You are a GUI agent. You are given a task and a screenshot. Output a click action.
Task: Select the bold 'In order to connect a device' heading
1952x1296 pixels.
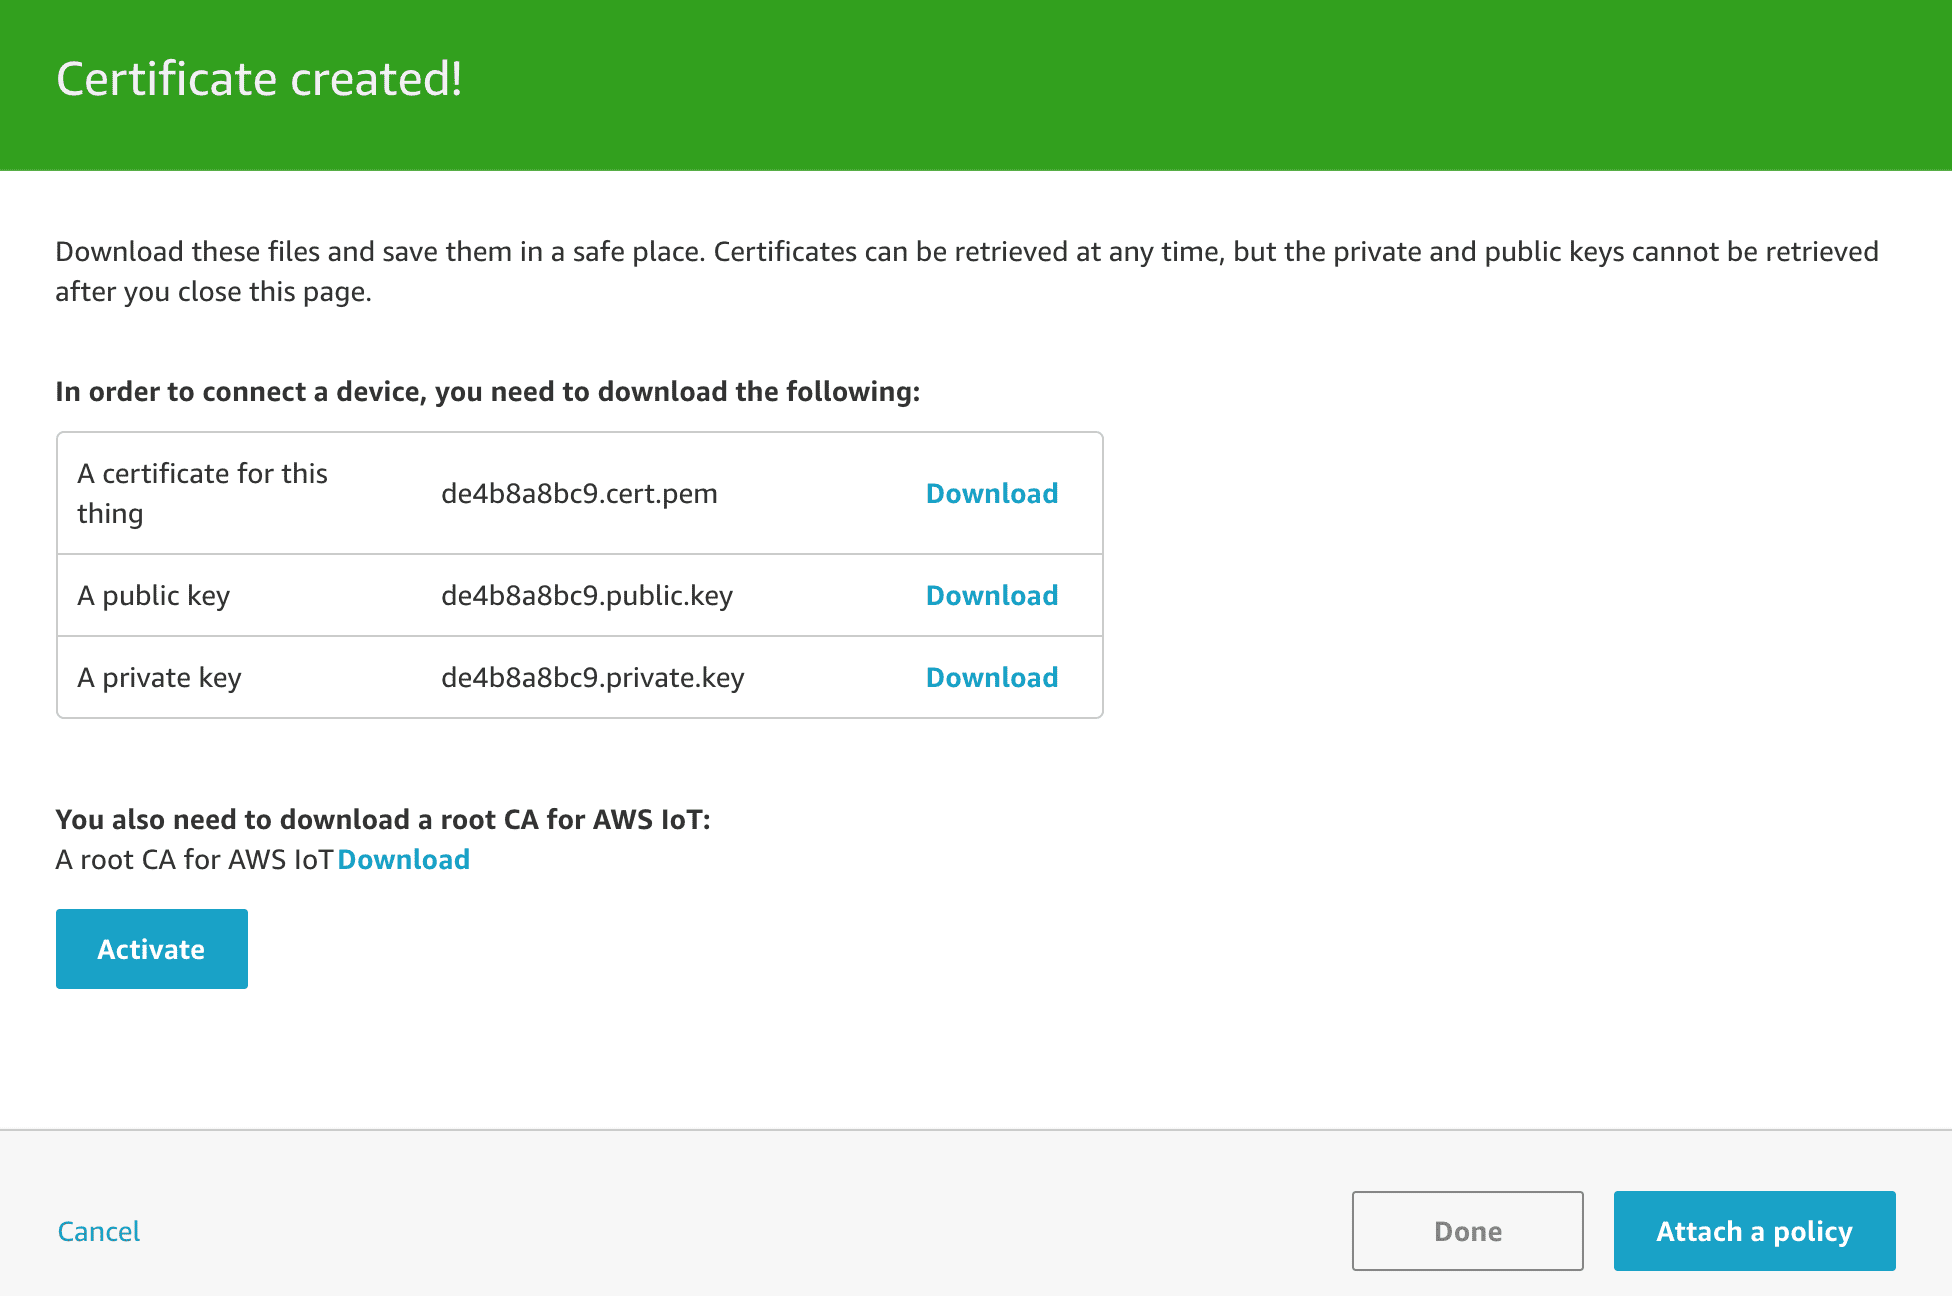488,391
